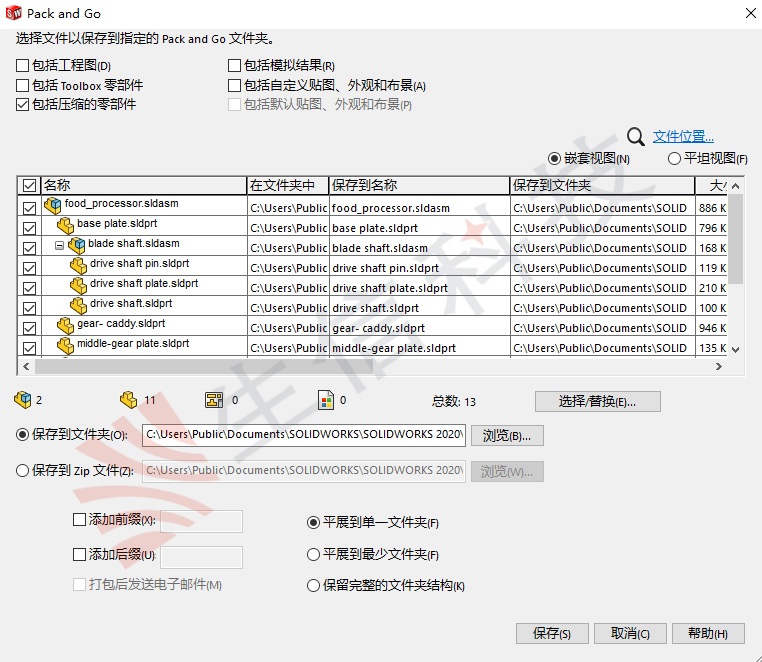Click the food_processor.sldasm assembly icon
The height and width of the screenshot is (662, 762).
click(52, 206)
